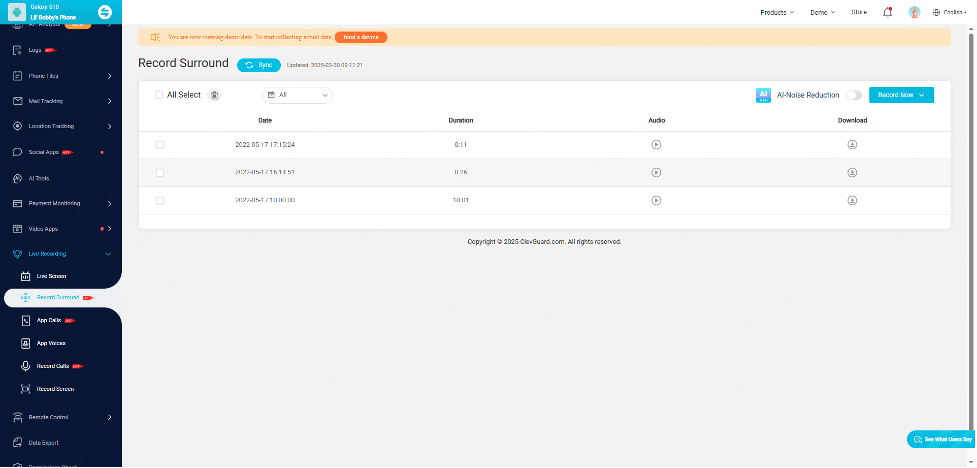Download the 0:26 duration recording
The width and height of the screenshot is (977, 468).
coord(852,172)
